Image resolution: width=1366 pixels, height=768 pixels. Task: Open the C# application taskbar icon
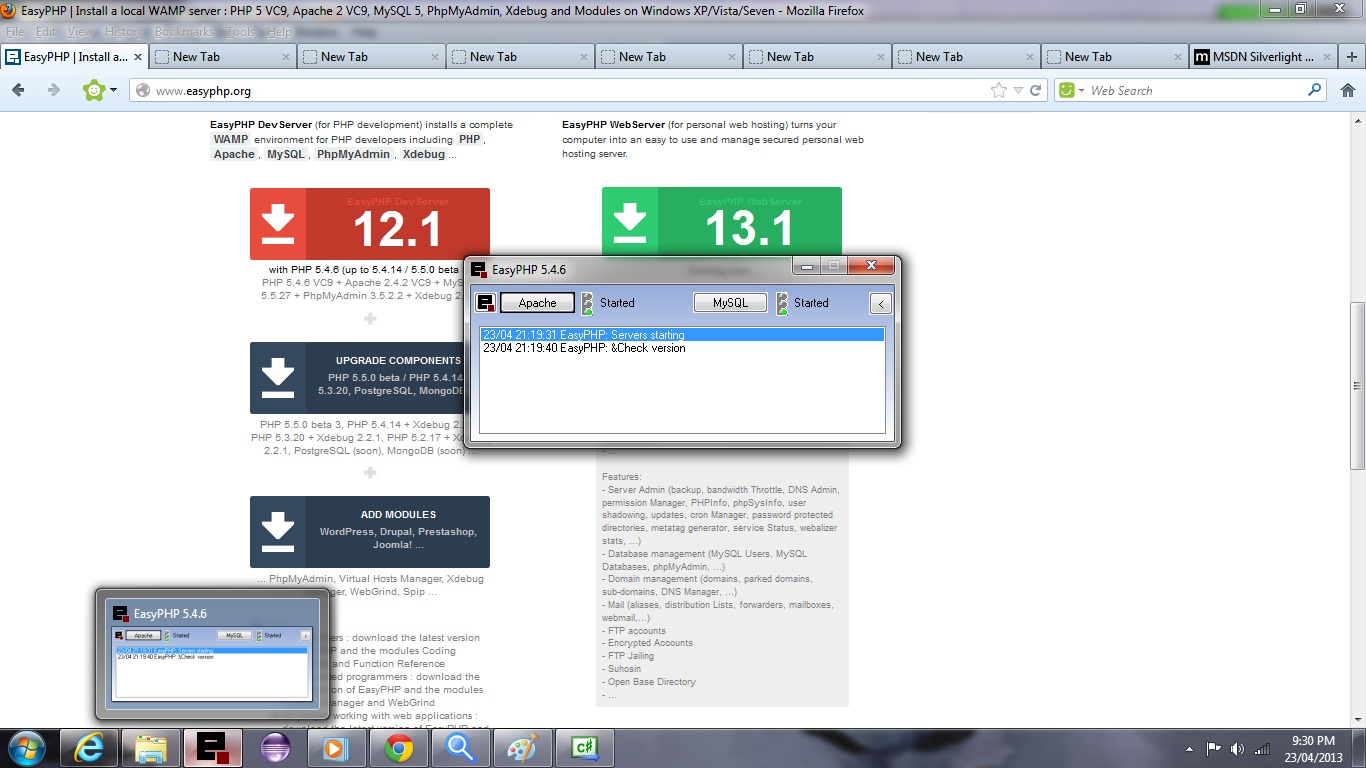[x=584, y=747]
